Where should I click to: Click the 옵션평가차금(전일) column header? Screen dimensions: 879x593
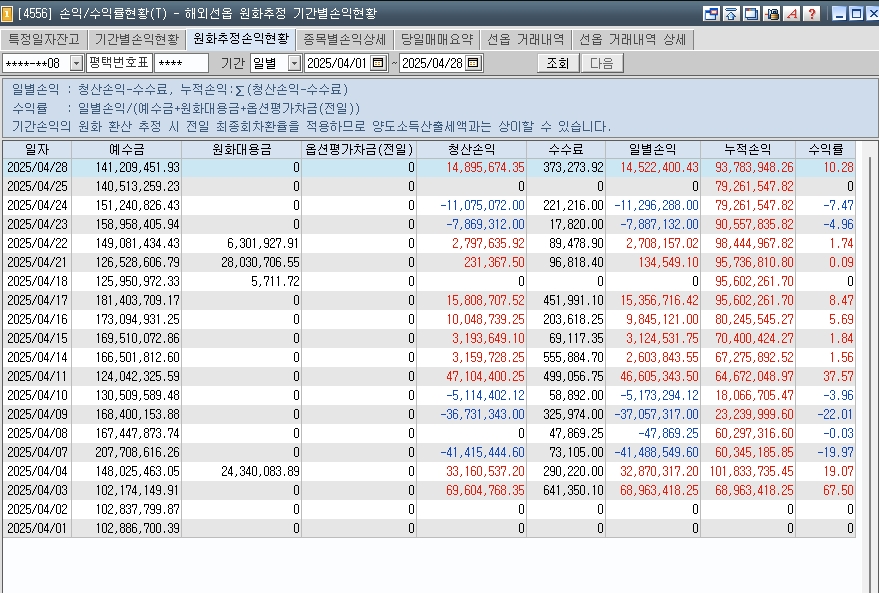click(x=359, y=150)
